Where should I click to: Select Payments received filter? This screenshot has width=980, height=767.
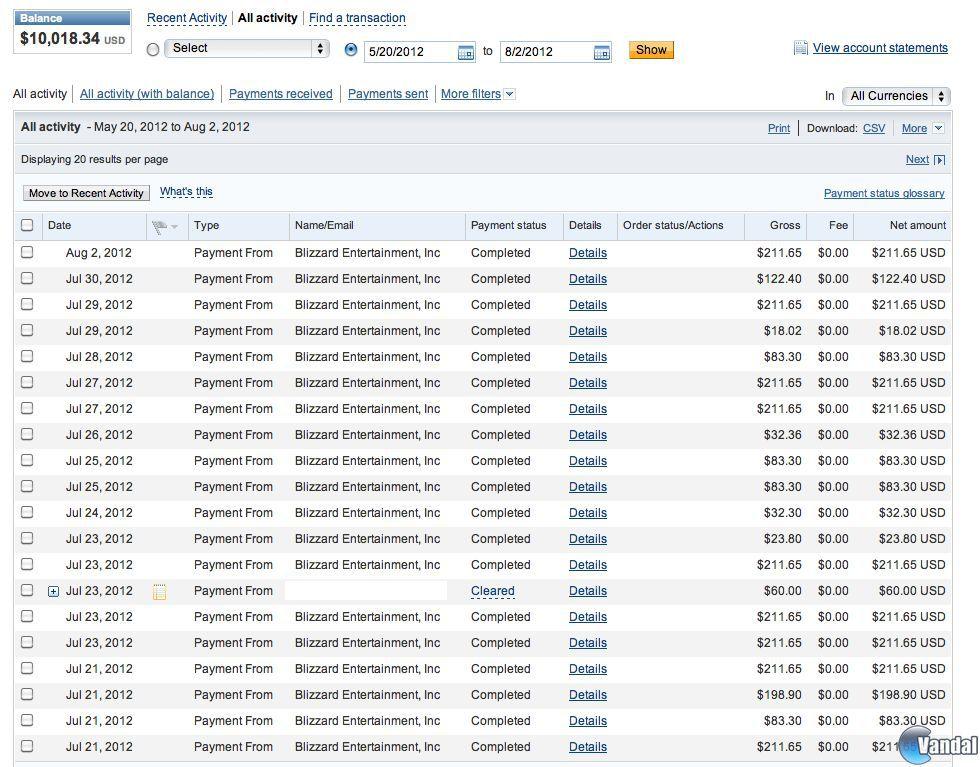tap(281, 94)
